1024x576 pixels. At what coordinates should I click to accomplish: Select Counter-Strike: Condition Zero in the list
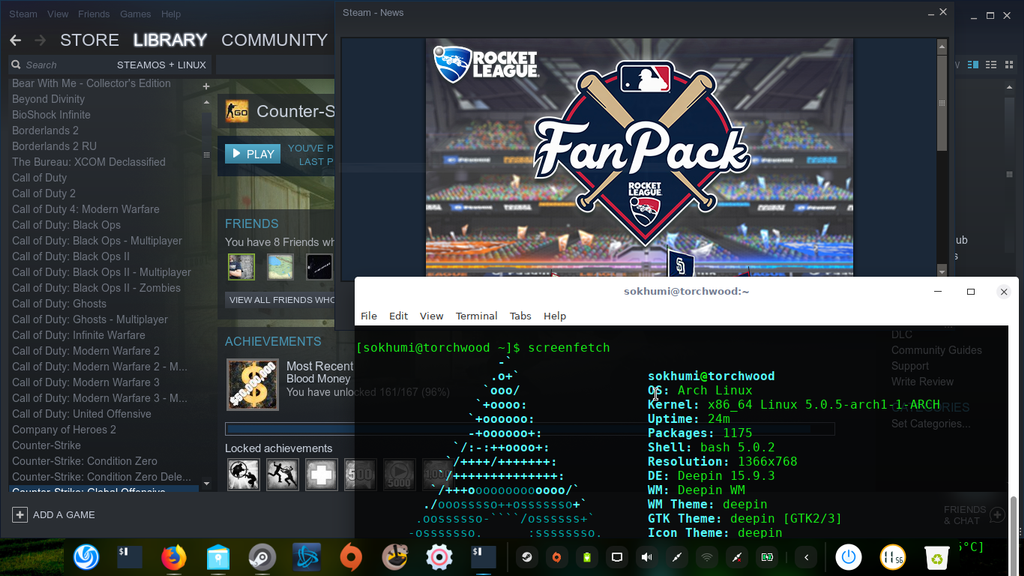(x=85, y=461)
